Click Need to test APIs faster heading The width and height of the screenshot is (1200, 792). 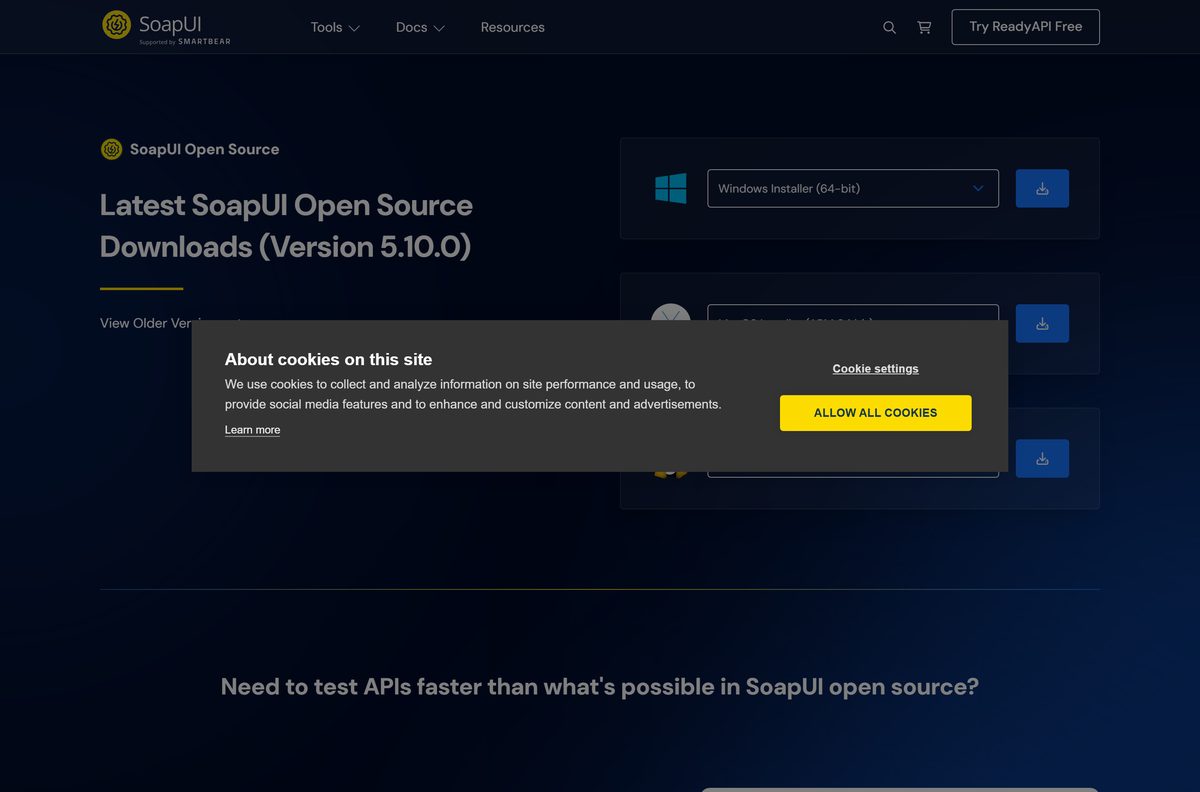click(x=600, y=687)
